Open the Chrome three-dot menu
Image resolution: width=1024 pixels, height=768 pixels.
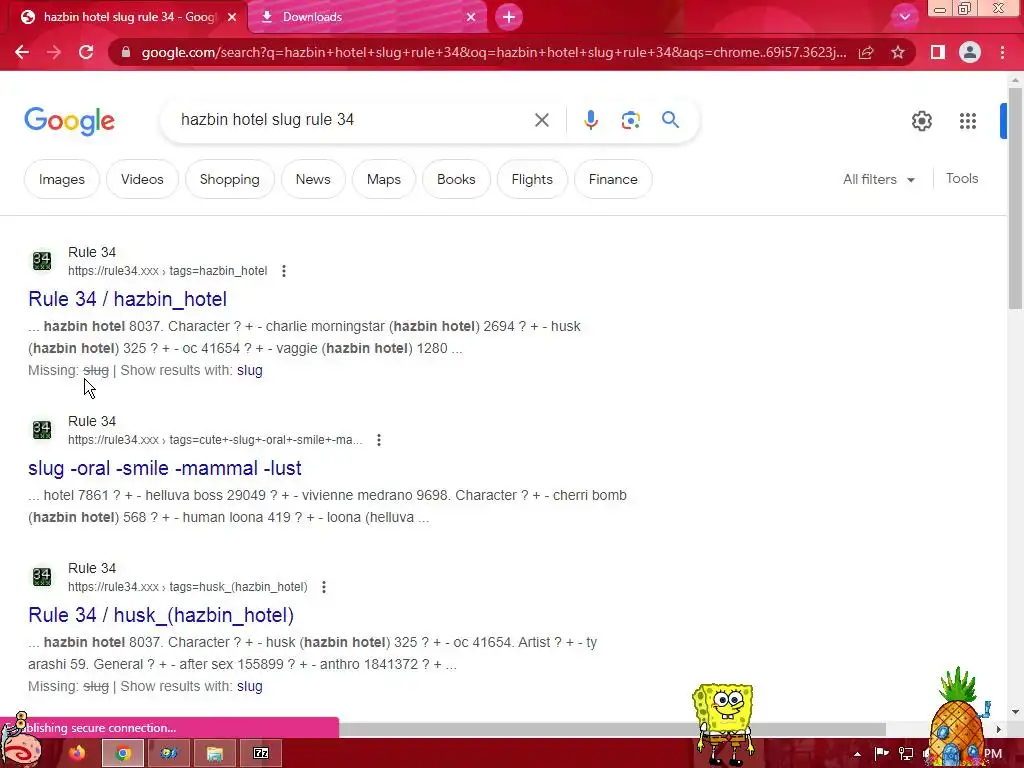pos(1002,52)
